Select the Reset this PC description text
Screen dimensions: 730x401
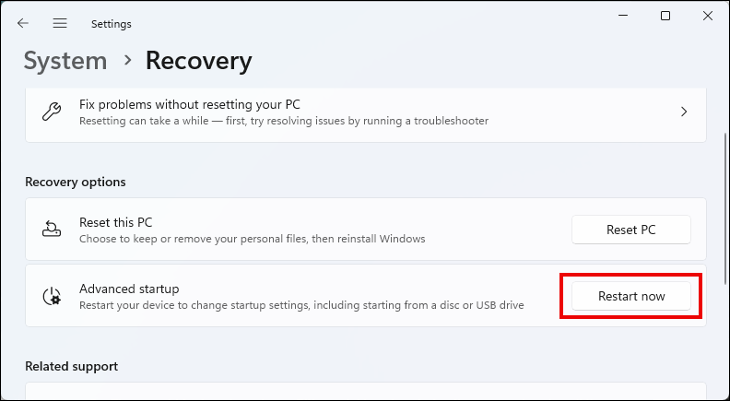pos(252,239)
